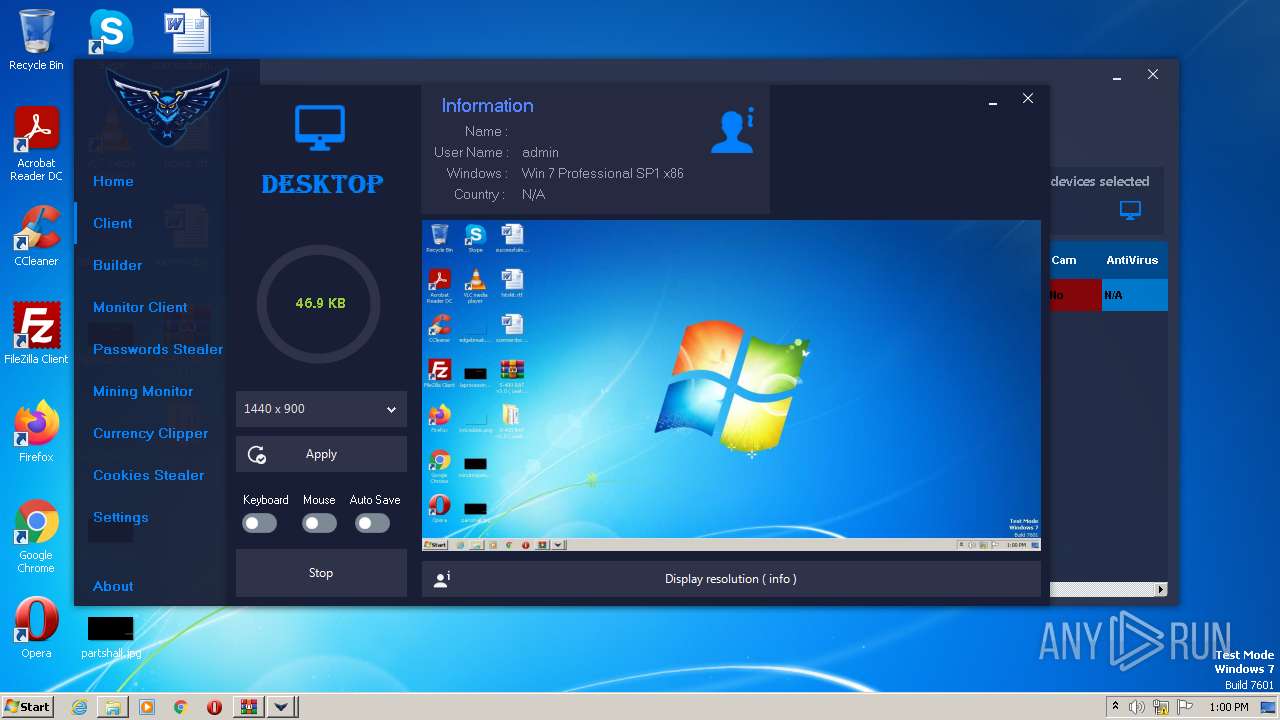The height and width of the screenshot is (720, 1280).
Task: Click the Action Center flag tray icon
Action: (x=1185, y=707)
